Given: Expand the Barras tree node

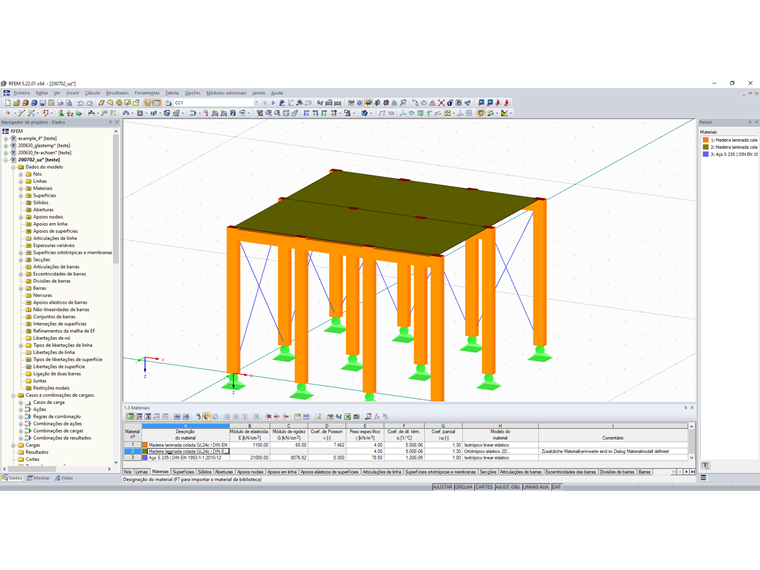Looking at the screenshot, I should (x=21, y=288).
